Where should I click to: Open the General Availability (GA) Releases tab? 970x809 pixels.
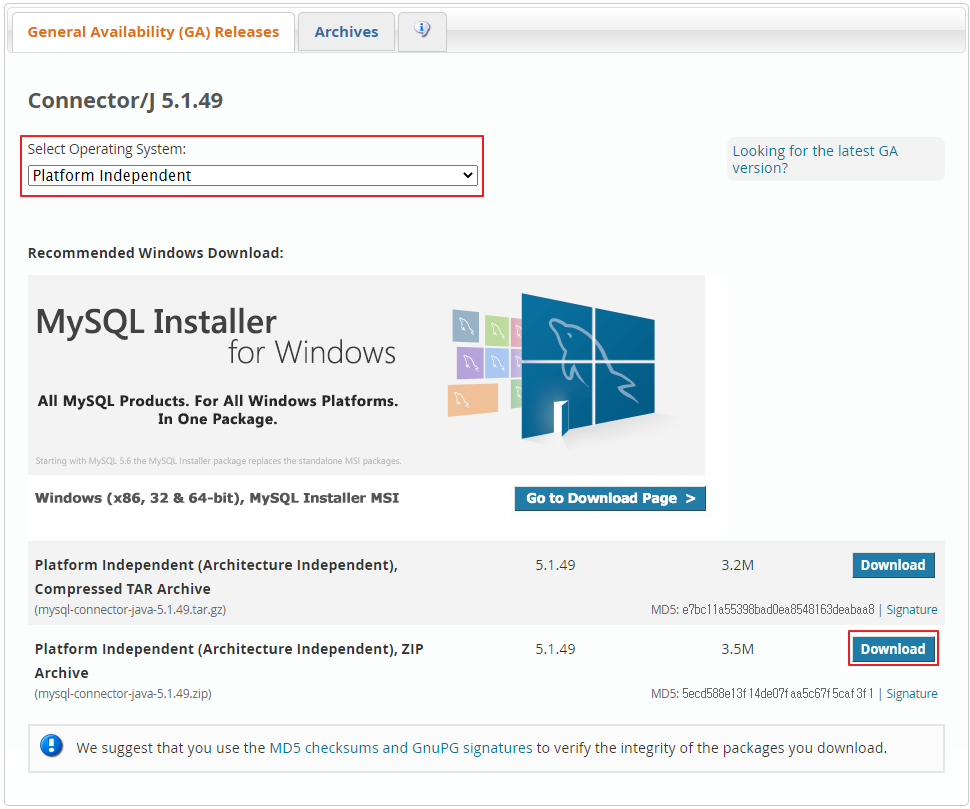click(x=153, y=32)
